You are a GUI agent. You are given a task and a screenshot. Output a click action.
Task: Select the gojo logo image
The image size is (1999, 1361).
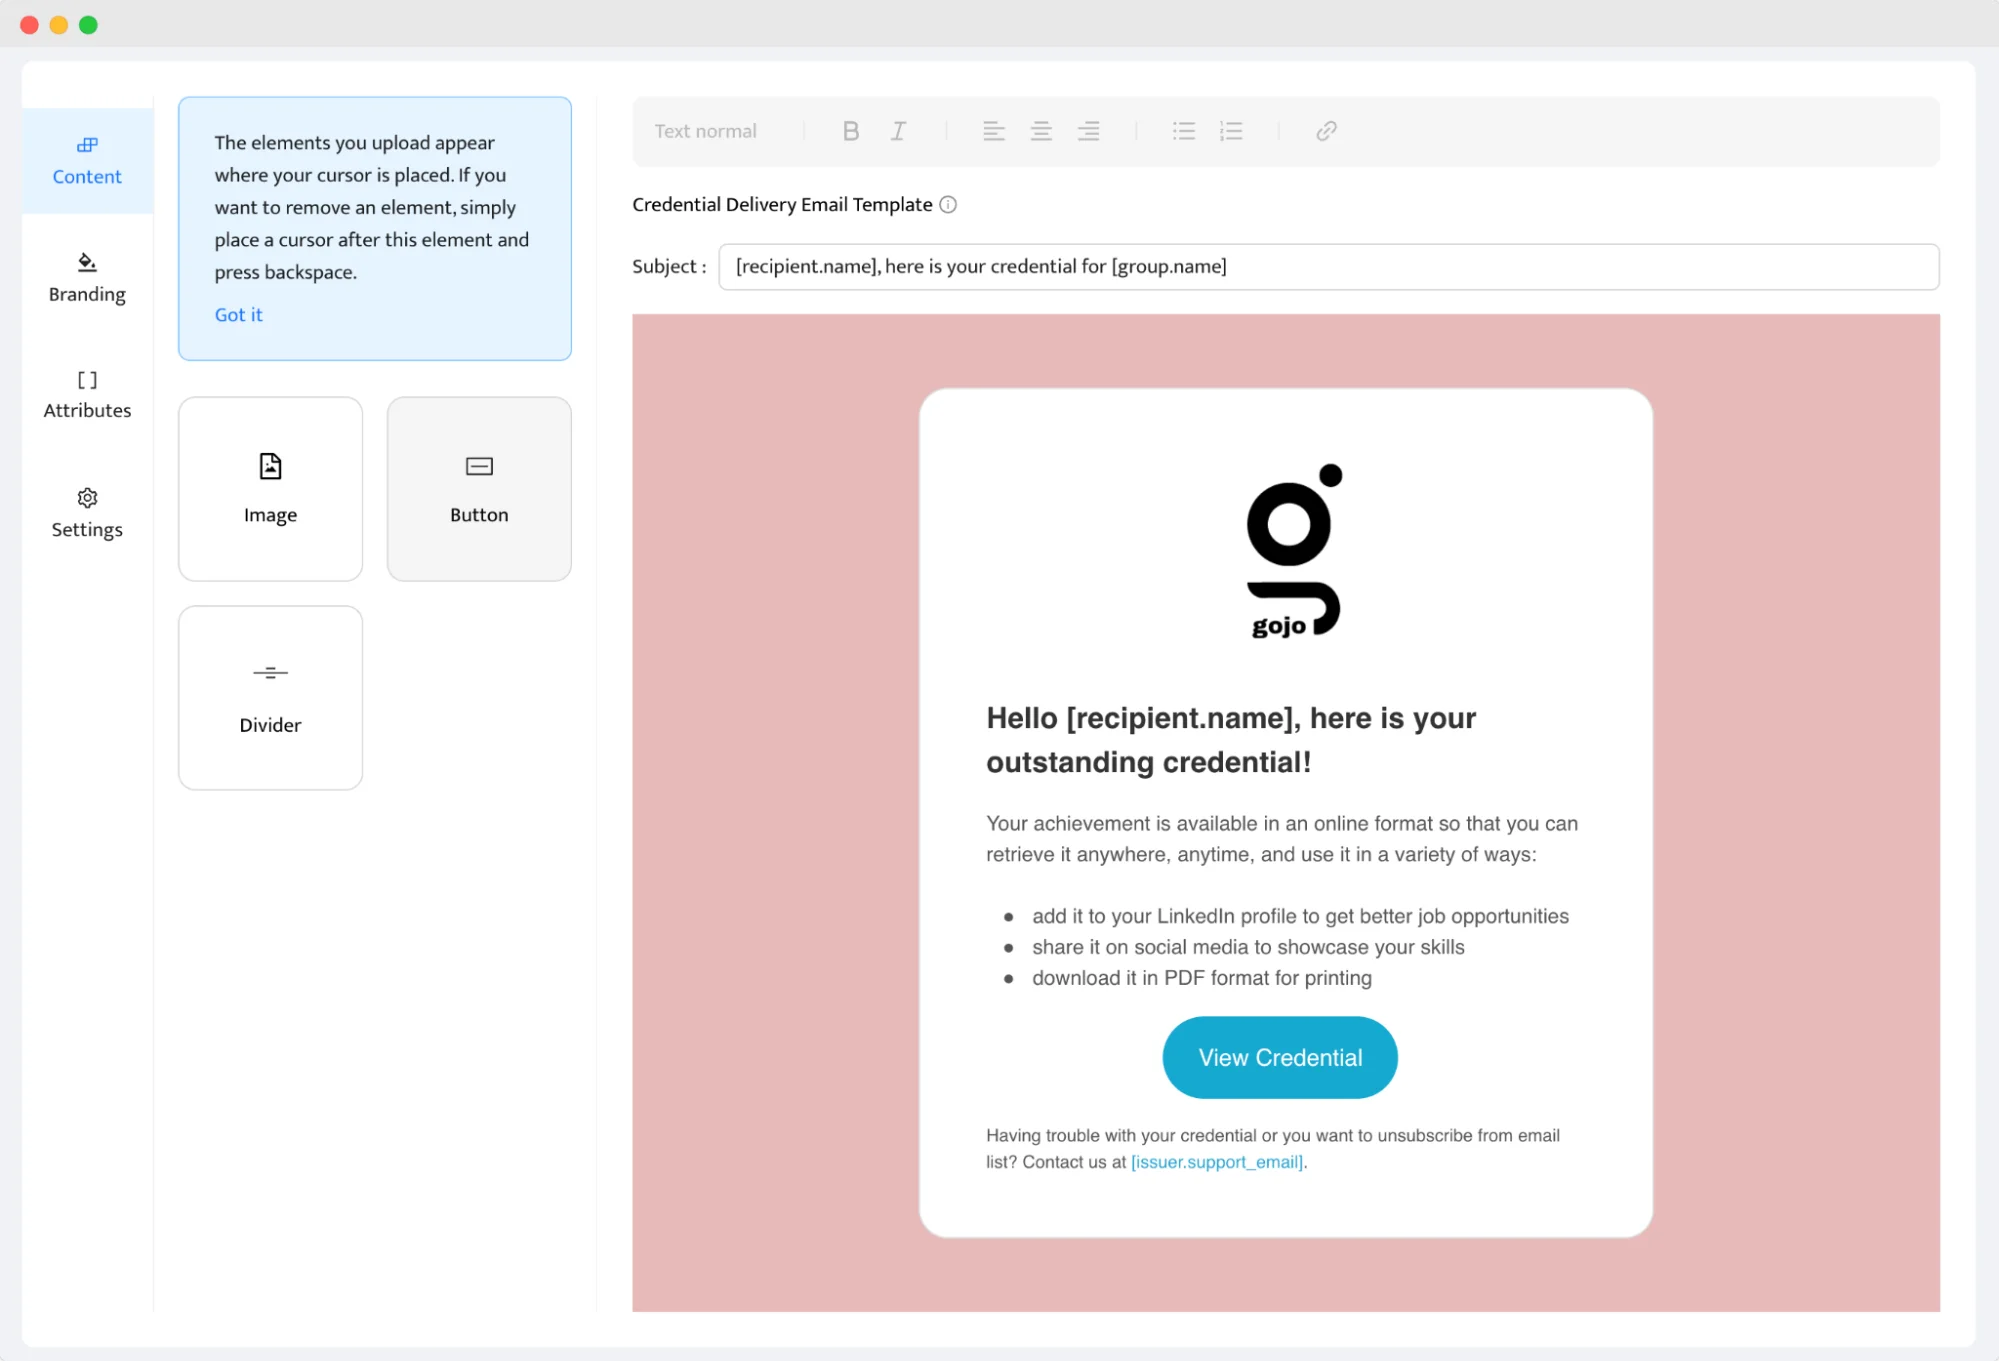[1294, 551]
